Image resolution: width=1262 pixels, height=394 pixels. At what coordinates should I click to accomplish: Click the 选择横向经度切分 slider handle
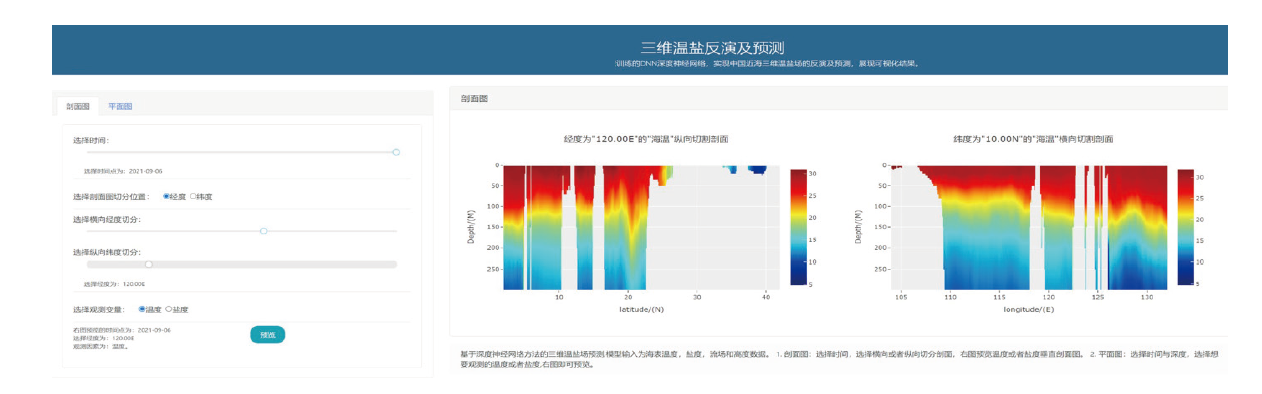[x=263, y=231]
